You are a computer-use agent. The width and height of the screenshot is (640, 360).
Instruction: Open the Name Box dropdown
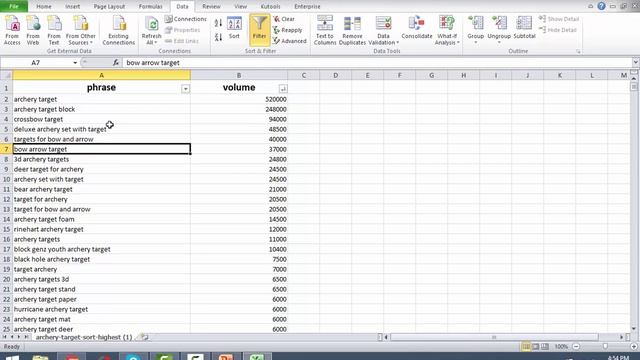(x=75, y=63)
